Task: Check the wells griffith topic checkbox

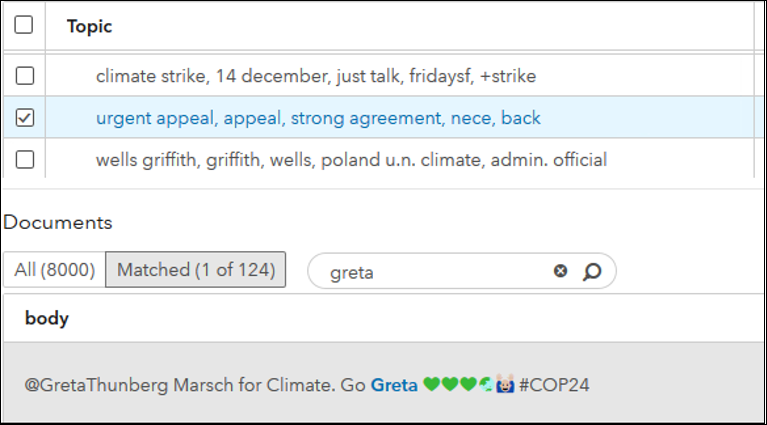Action: click(x=25, y=160)
